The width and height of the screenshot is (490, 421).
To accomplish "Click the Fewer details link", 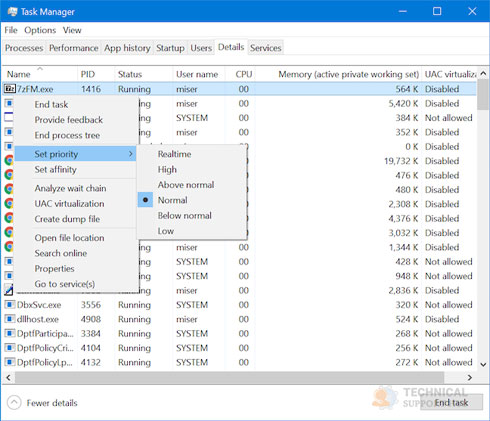I will click(x=52, y=403).
